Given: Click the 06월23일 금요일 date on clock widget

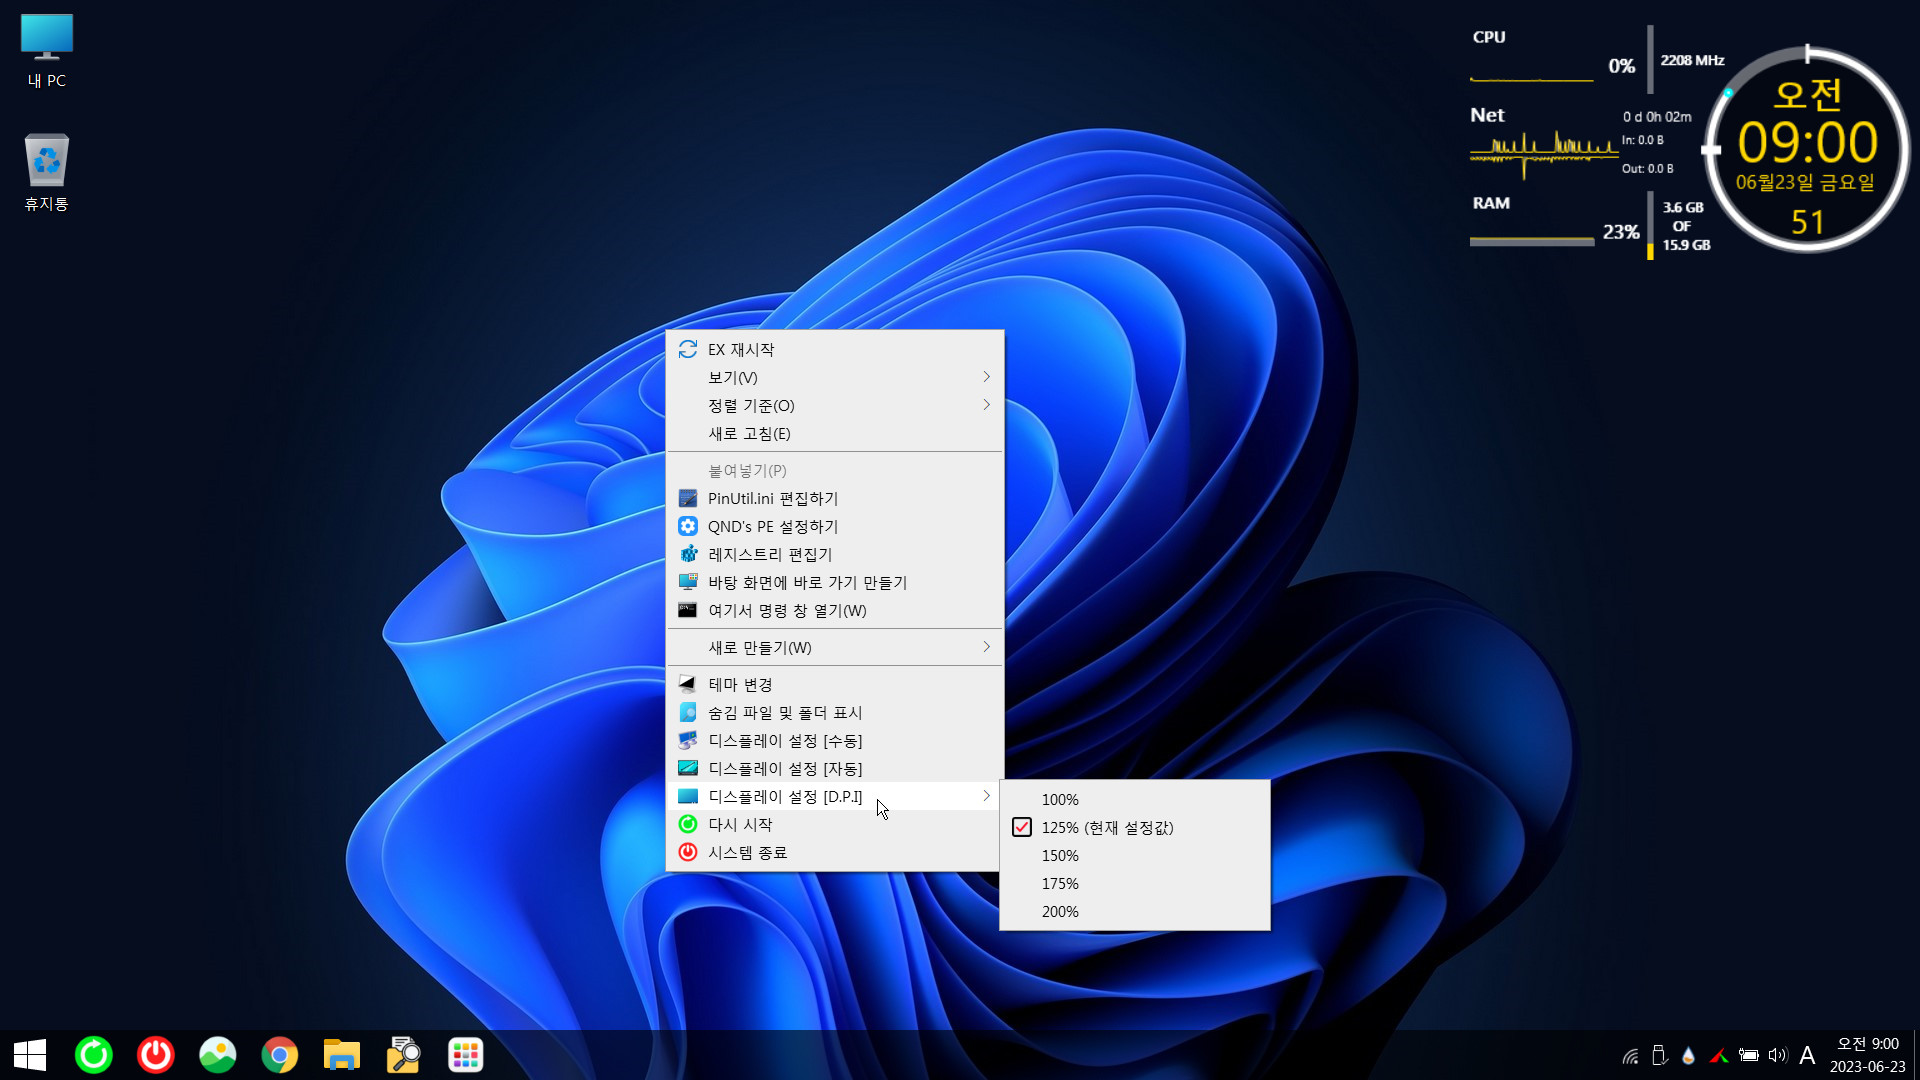Looking at the screenshot, I should click(x=1805, y=182).
